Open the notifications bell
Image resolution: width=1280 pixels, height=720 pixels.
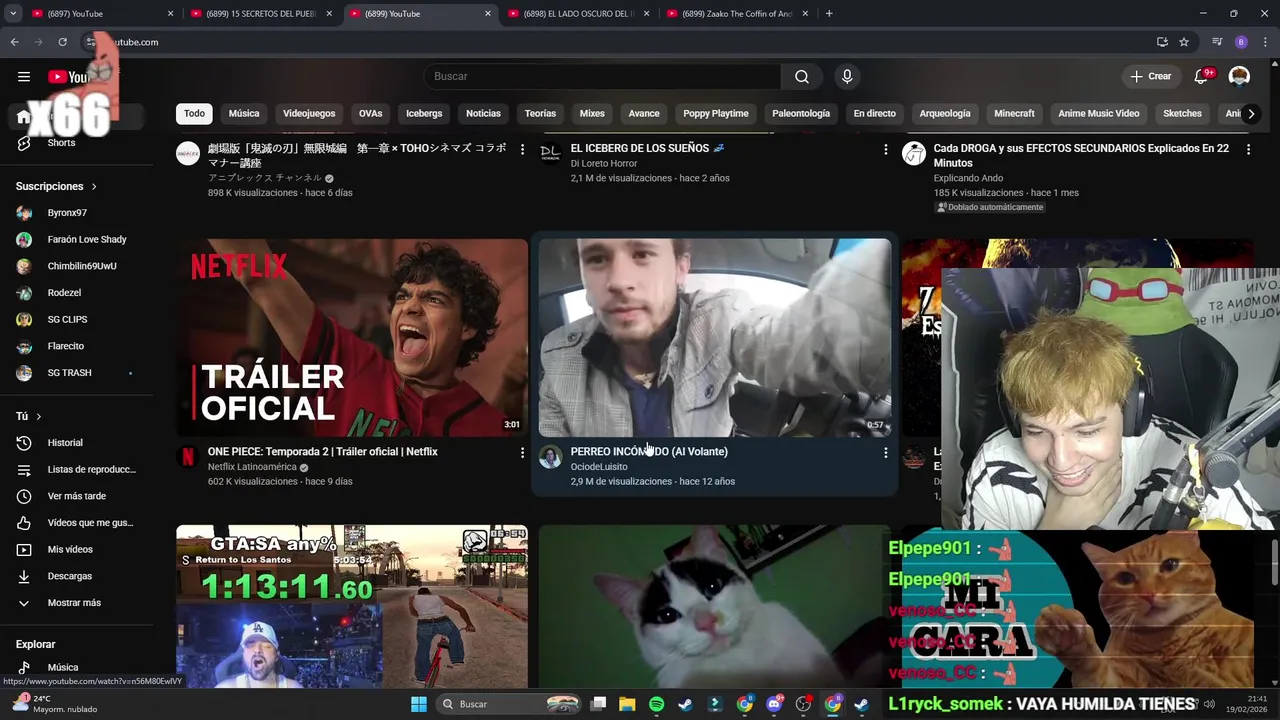(1202, 77)
